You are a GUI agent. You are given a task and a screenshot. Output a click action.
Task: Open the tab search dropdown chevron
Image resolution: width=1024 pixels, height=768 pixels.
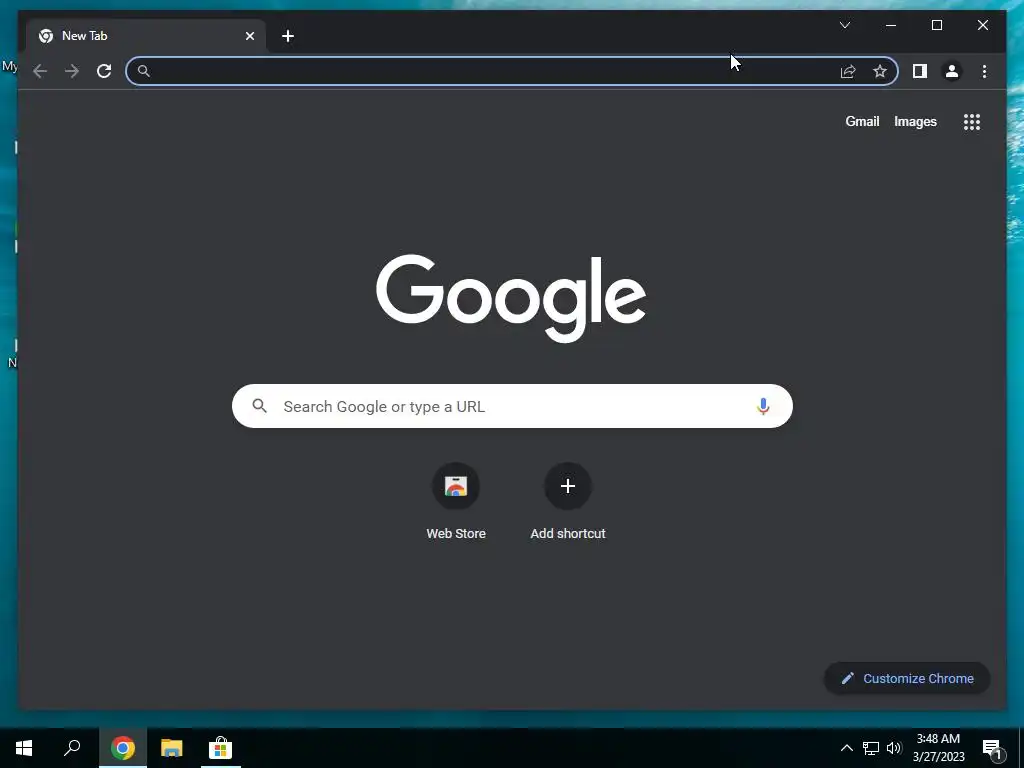(x=844, y=25)
